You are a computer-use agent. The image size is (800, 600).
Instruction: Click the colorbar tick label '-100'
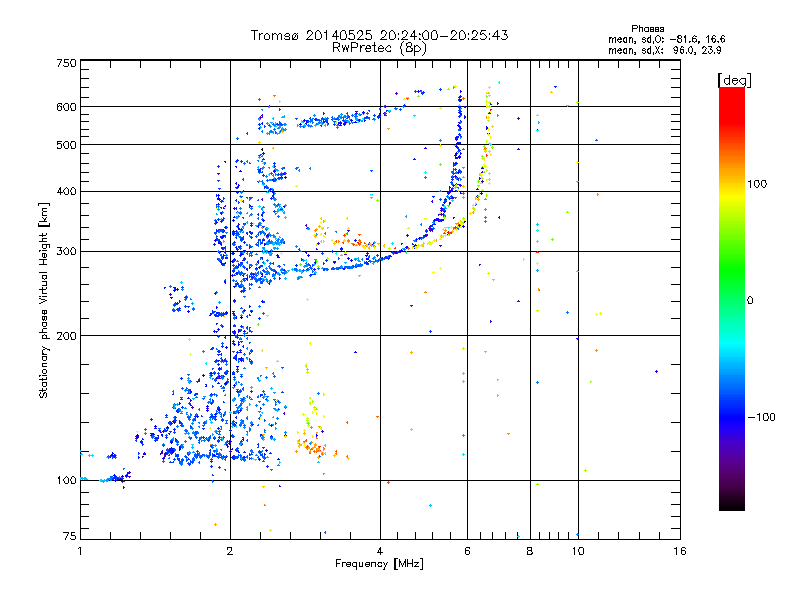point(761,417)
